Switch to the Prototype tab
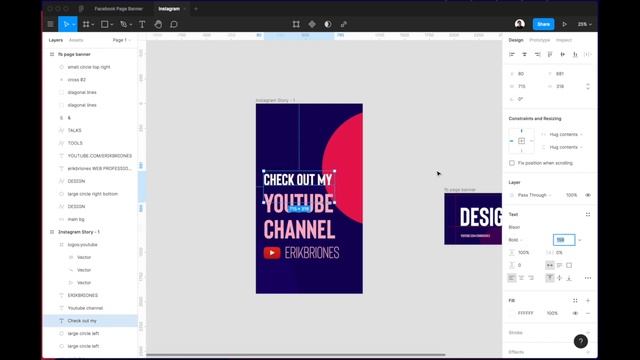The width and height of the screenshot is (640, 360). 540,40
